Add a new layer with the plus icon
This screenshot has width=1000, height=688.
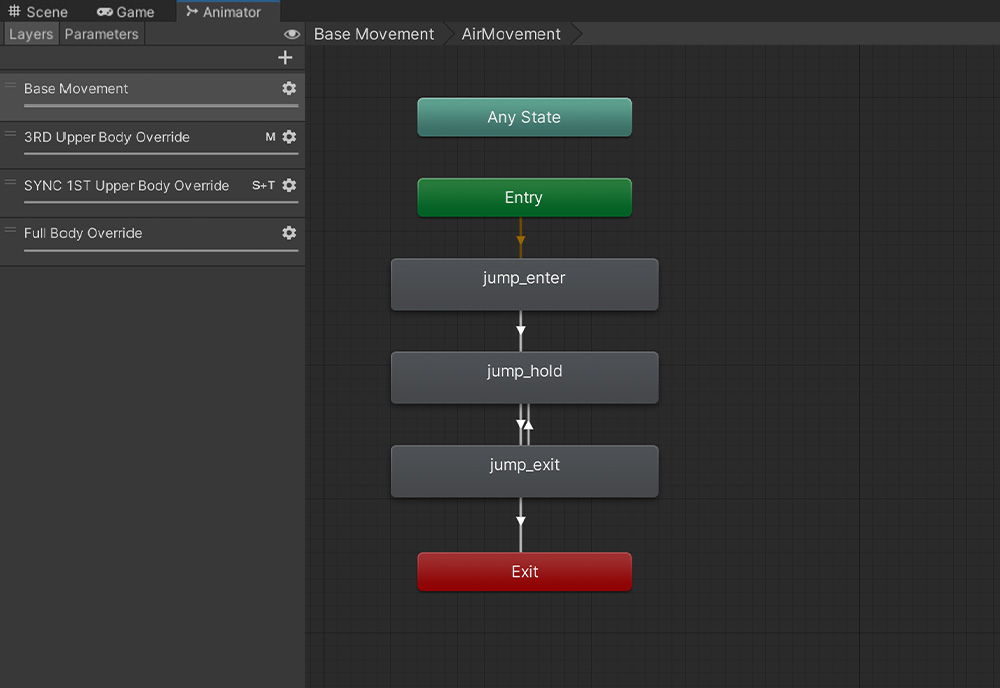(x=285, y=58)
